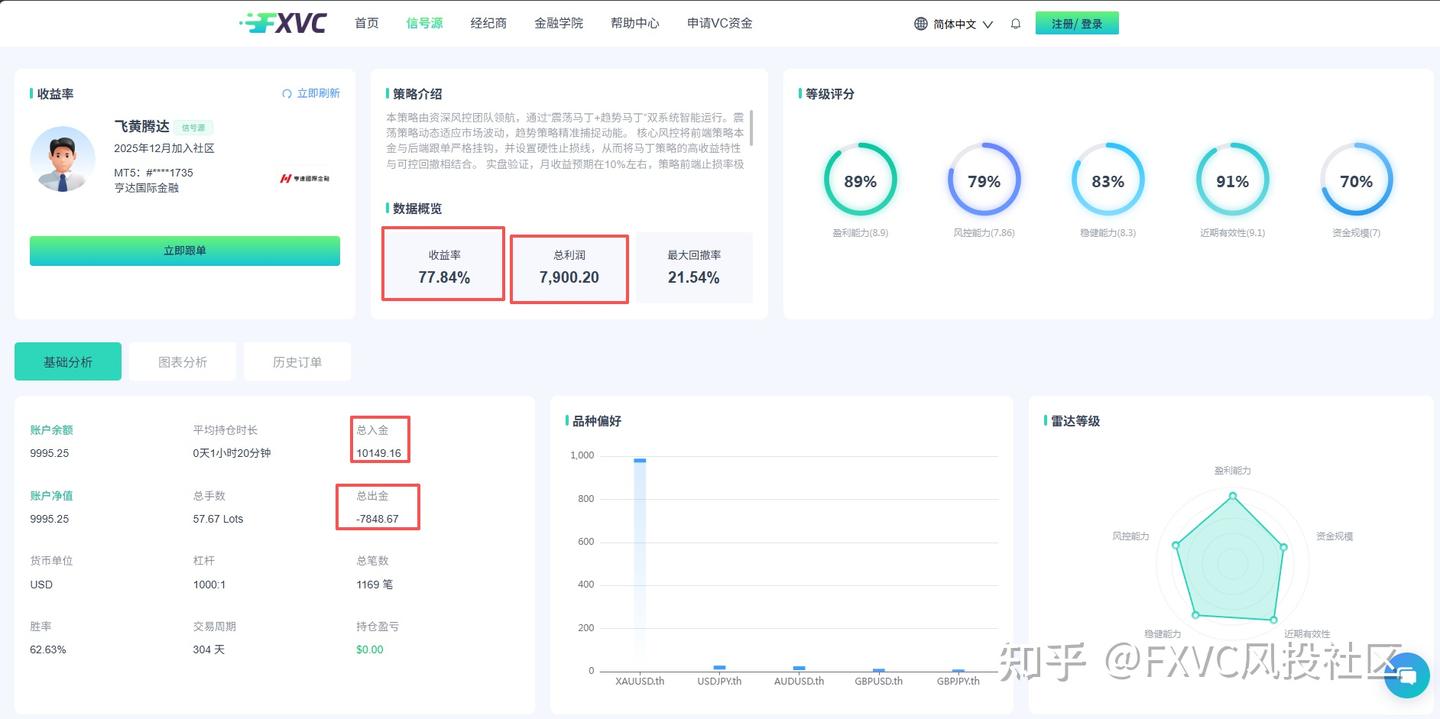Click the 89% 盈利能力 ring gauge
1440x719 pixels.
pos(860,181)
